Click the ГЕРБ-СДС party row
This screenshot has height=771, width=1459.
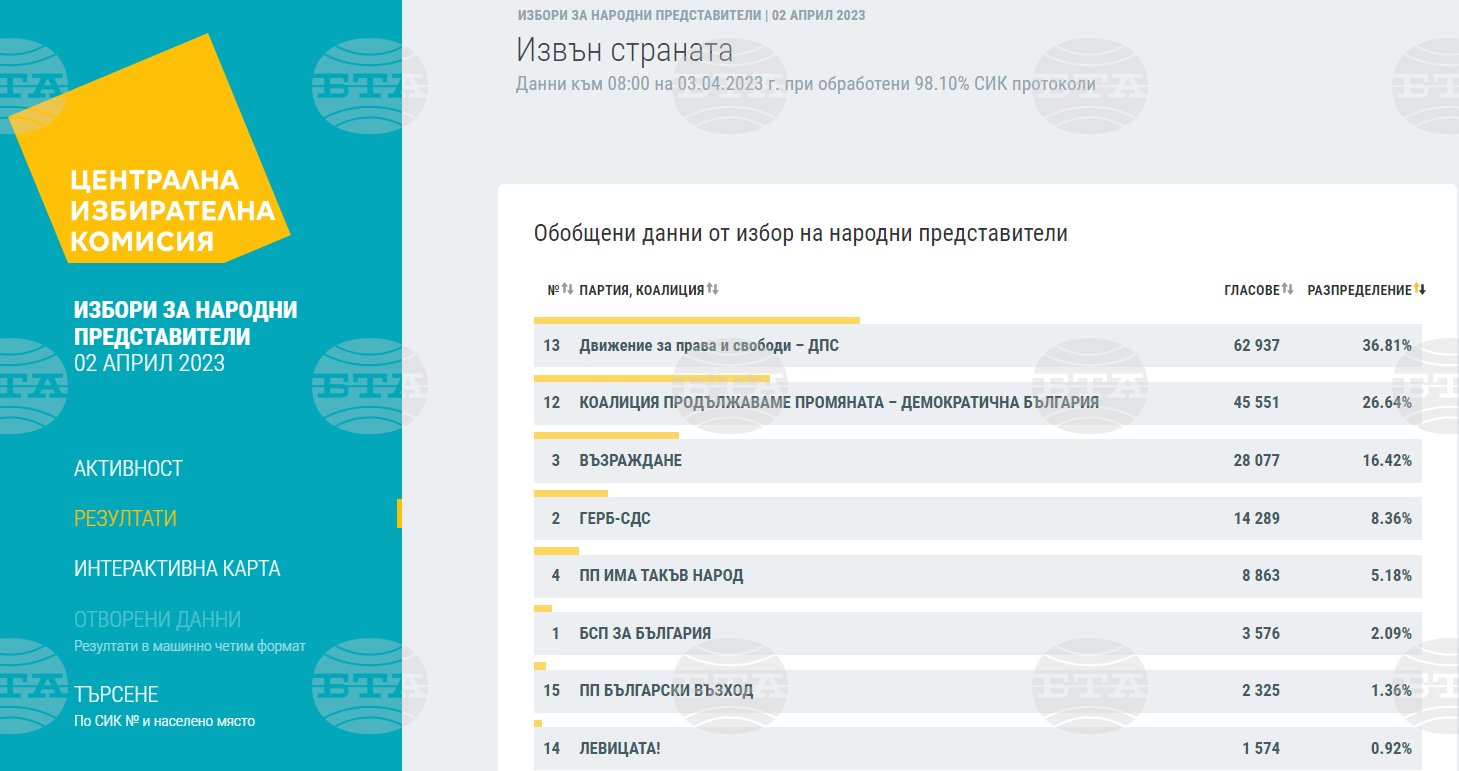pyautogui.click(x=614, y=518)
